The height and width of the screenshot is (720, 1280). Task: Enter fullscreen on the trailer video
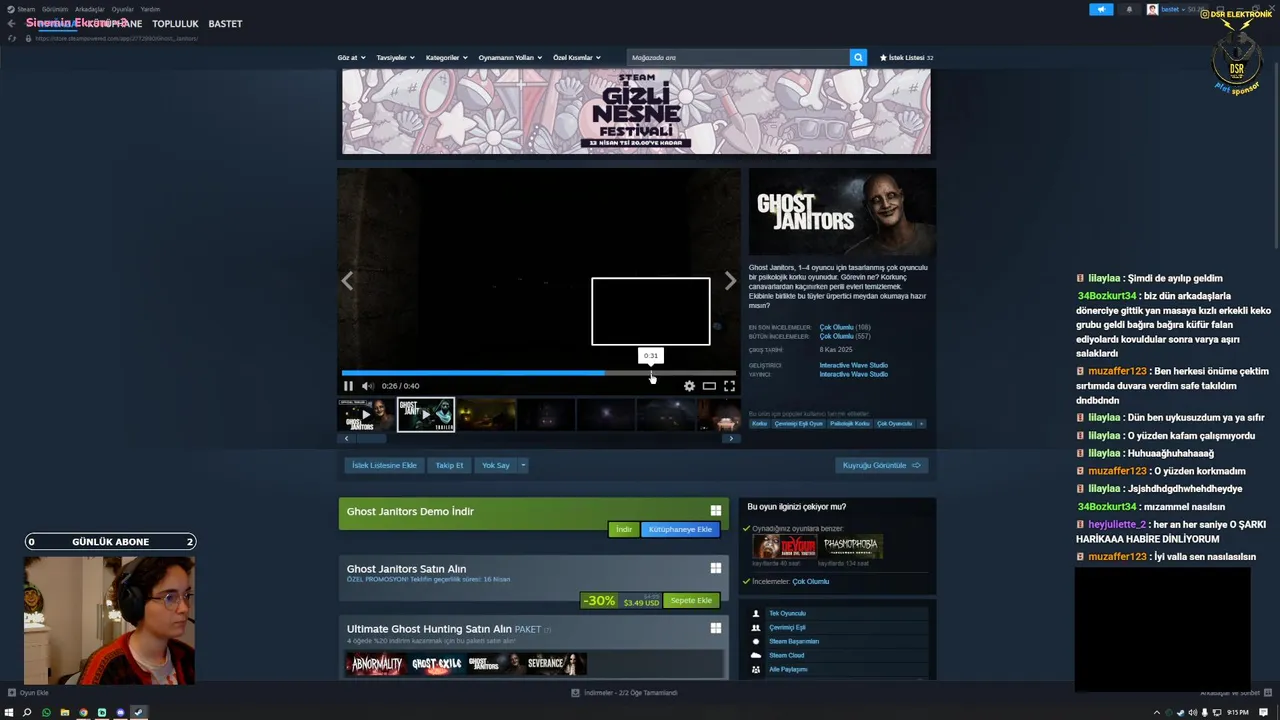click(729, 386)
